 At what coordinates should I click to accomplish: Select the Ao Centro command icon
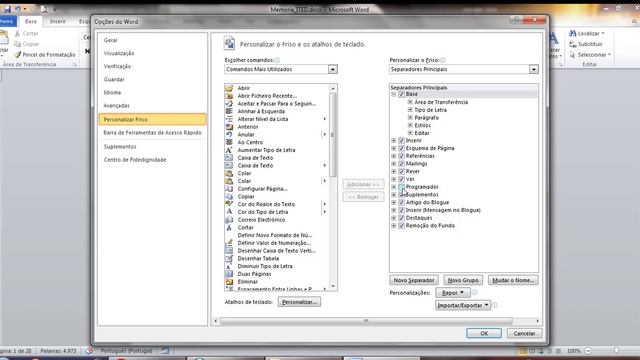[x=229, y=142]
